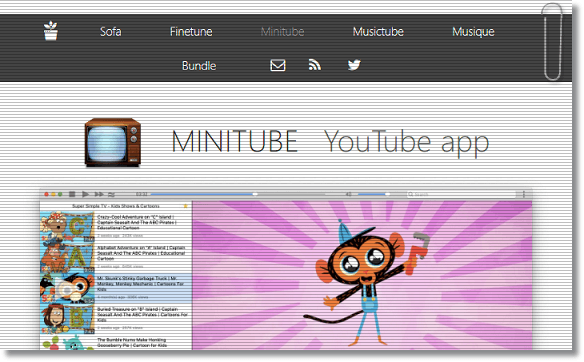Select the Crazy-Cool Adventure on C Island video
This screenshot has height=362, width=584.
click(x=116, y=226)
